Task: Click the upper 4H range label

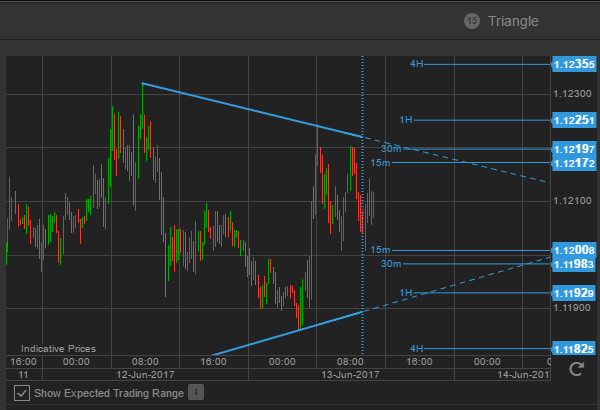Action: (x=417, y=65)
